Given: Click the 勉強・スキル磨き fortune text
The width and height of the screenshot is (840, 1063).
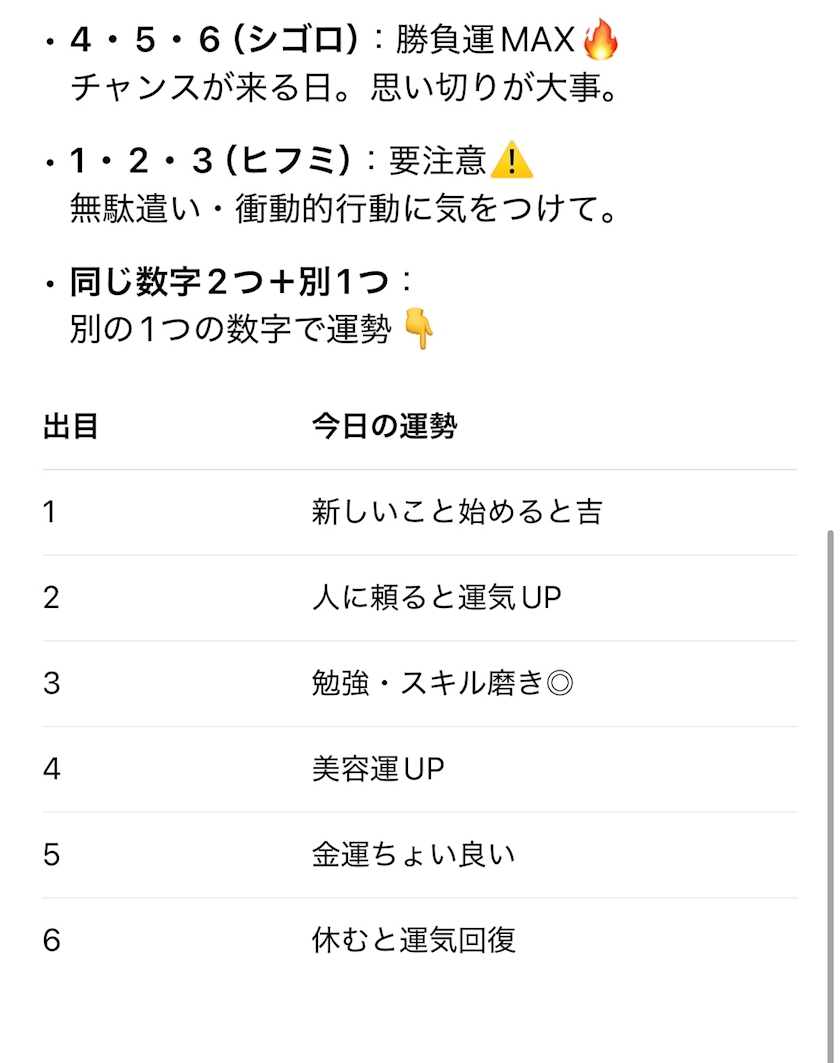Looking at the screenshot, I should pyautogui.click(x=428, y=684).
